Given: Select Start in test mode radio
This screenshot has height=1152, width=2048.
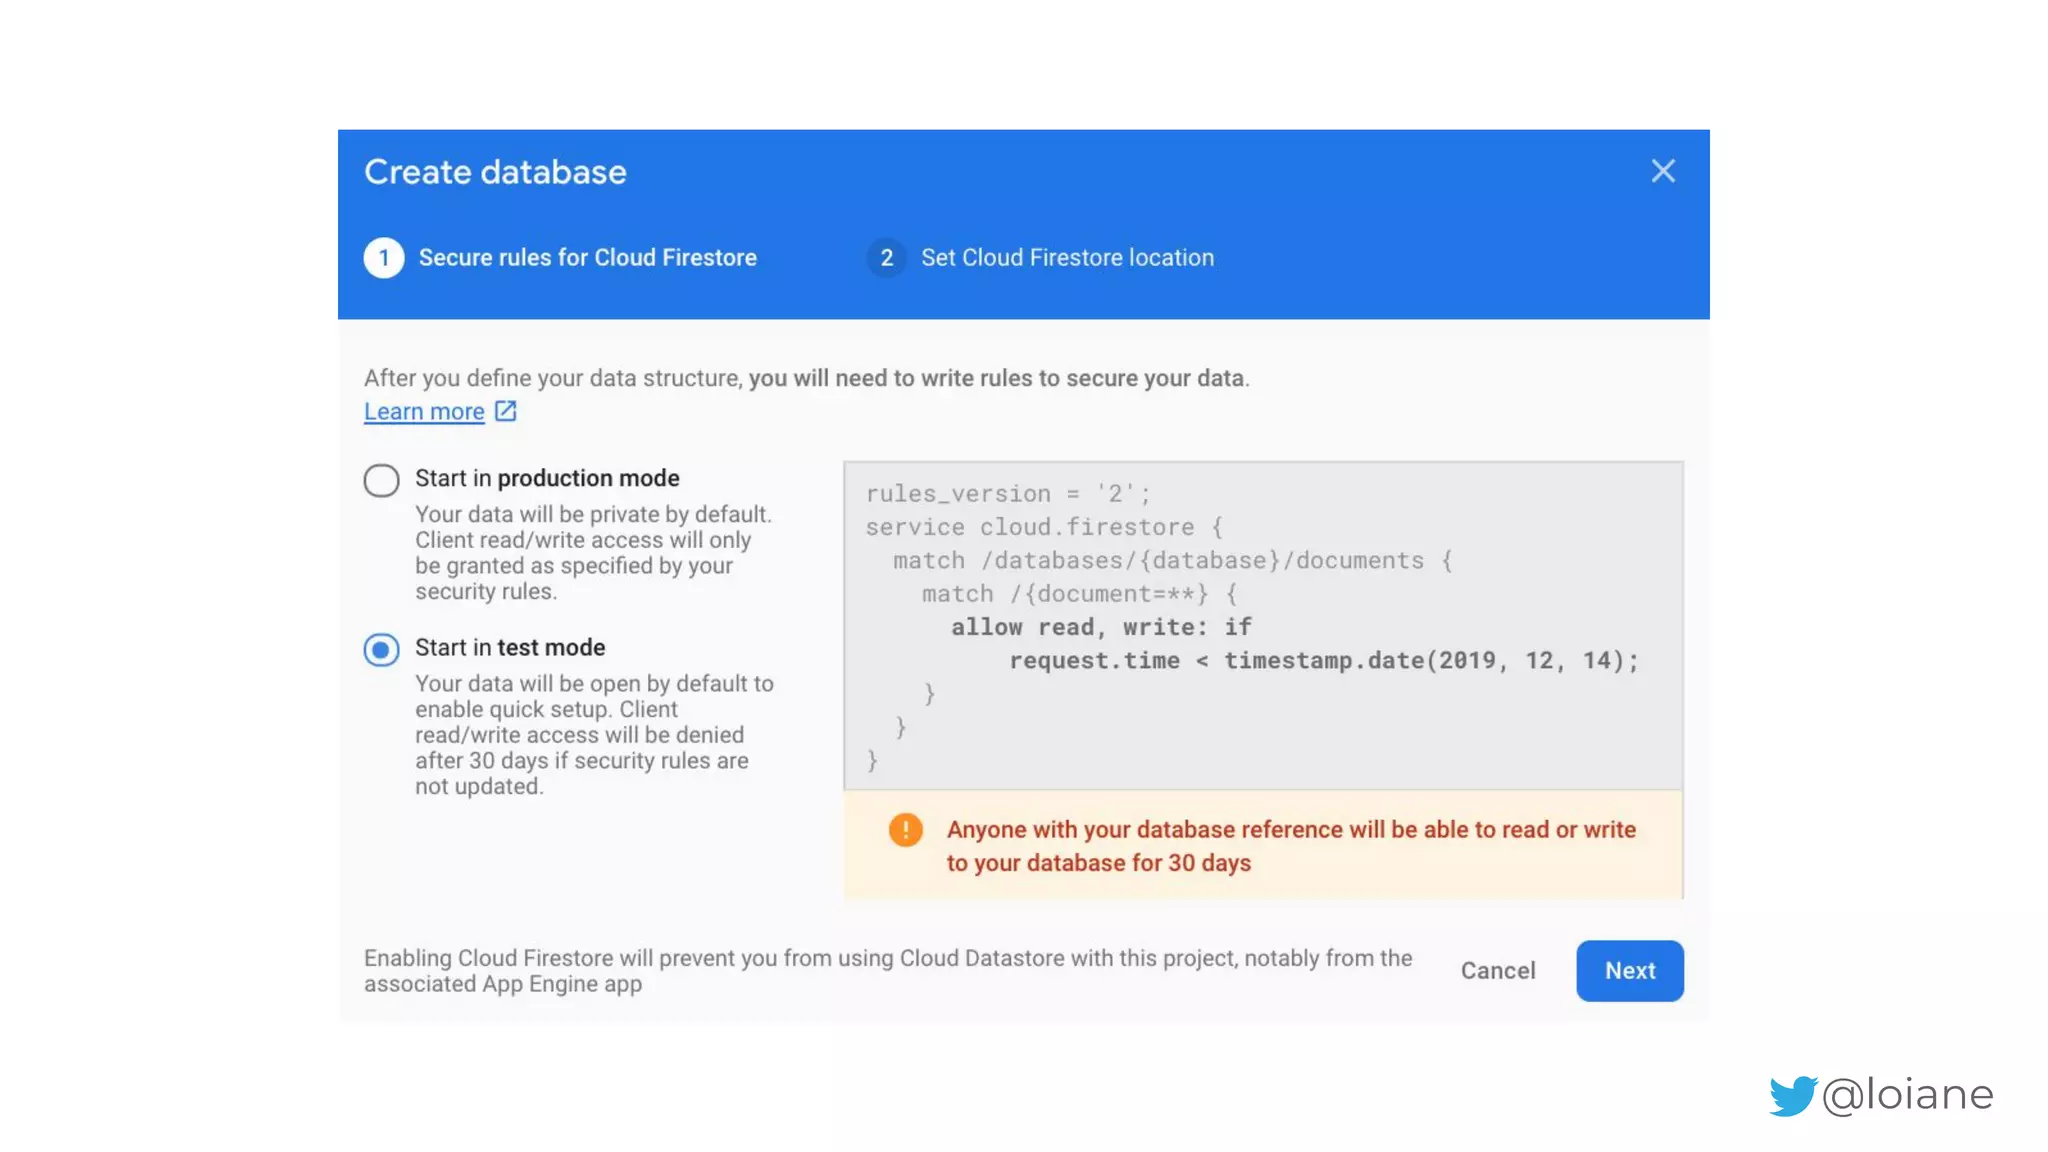Looking at the screenshot, I should pyautogui.click(x=381, y=650).
